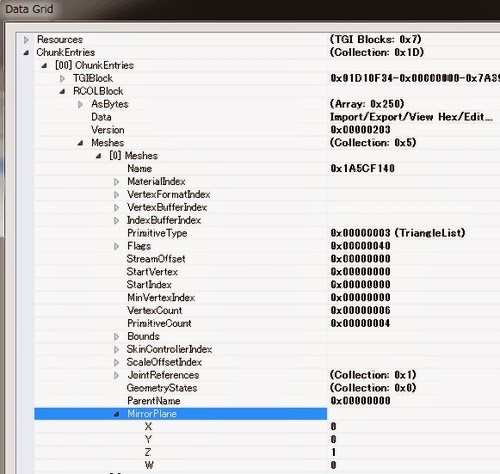500x474 pixels.
Task: Expand the IndexBufferIndex node
Action: click(x=116, y=221)
